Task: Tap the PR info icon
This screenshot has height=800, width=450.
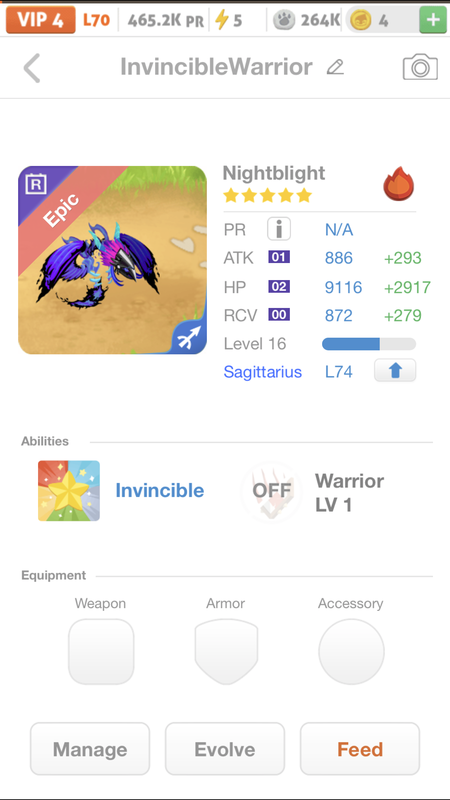Action: pos(279,229)
